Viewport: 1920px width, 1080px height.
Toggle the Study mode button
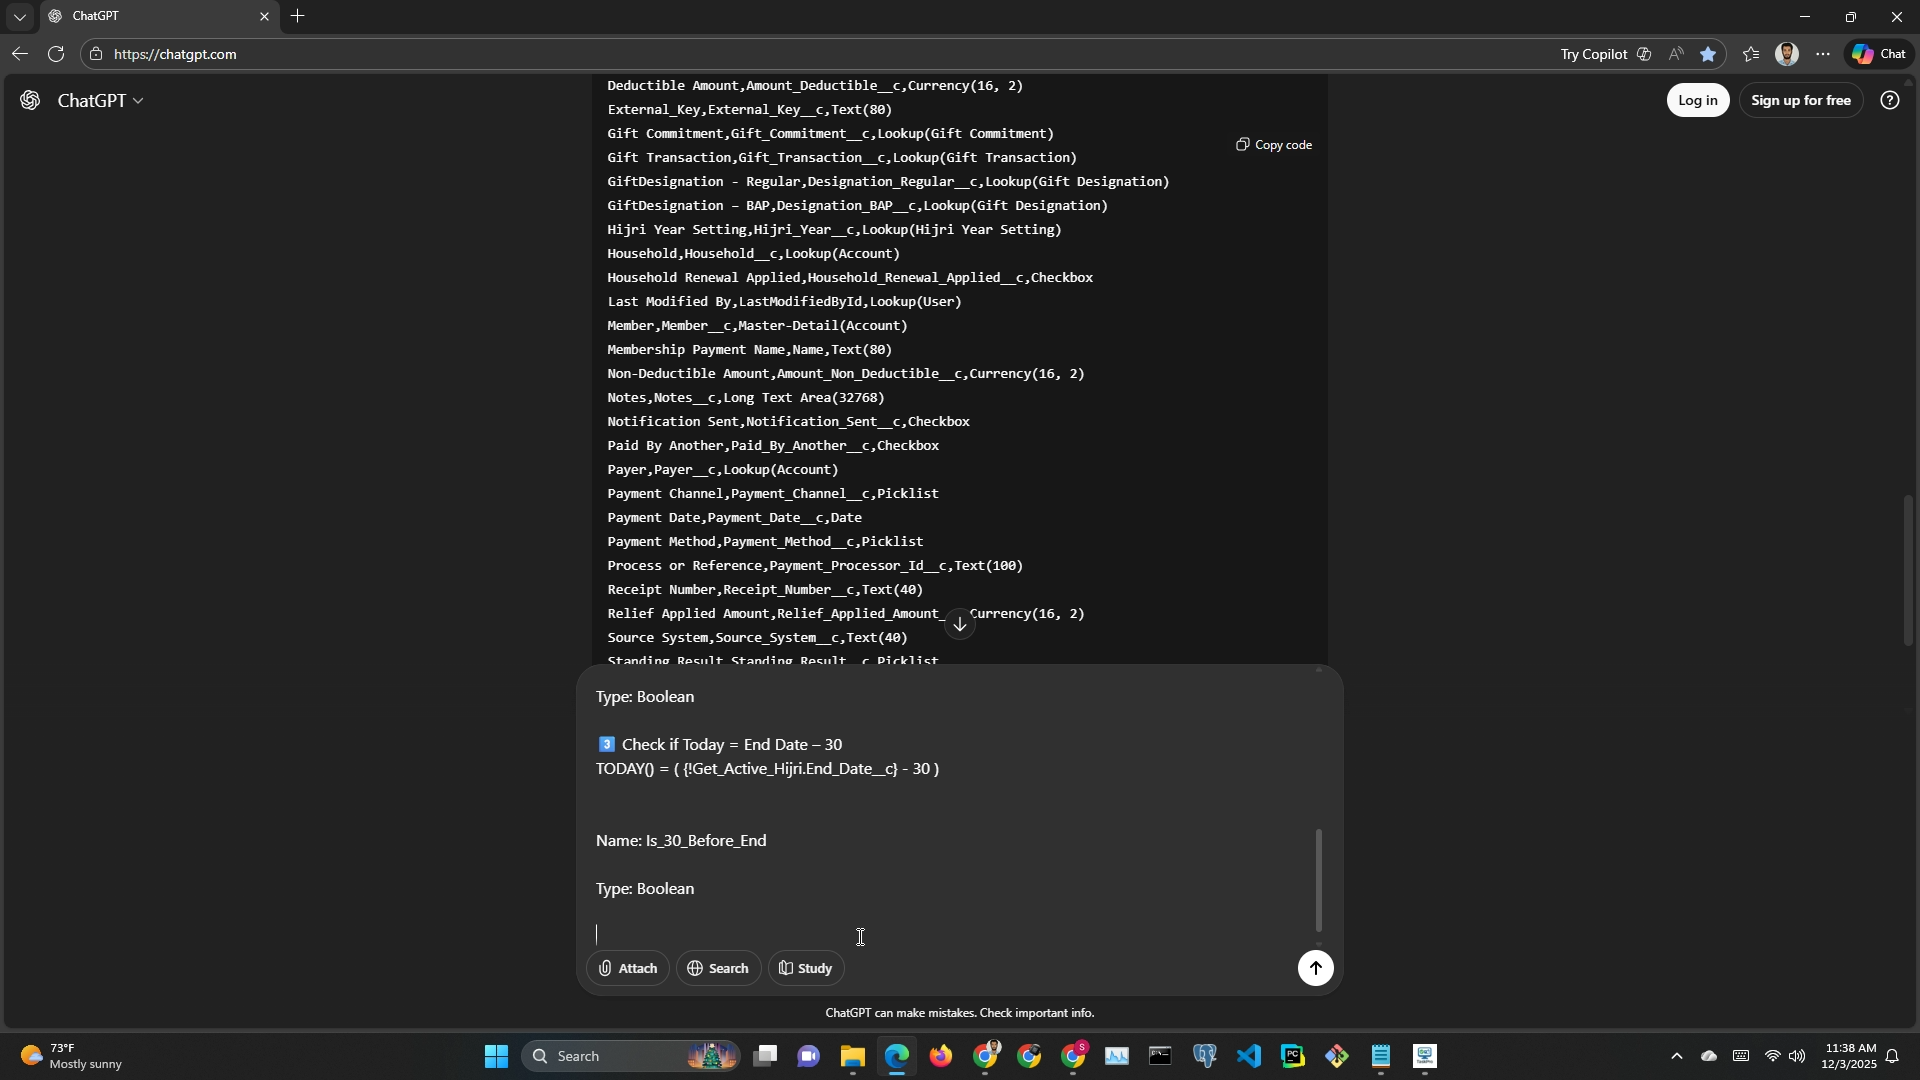pyautogui.click(x=806, y=968)
